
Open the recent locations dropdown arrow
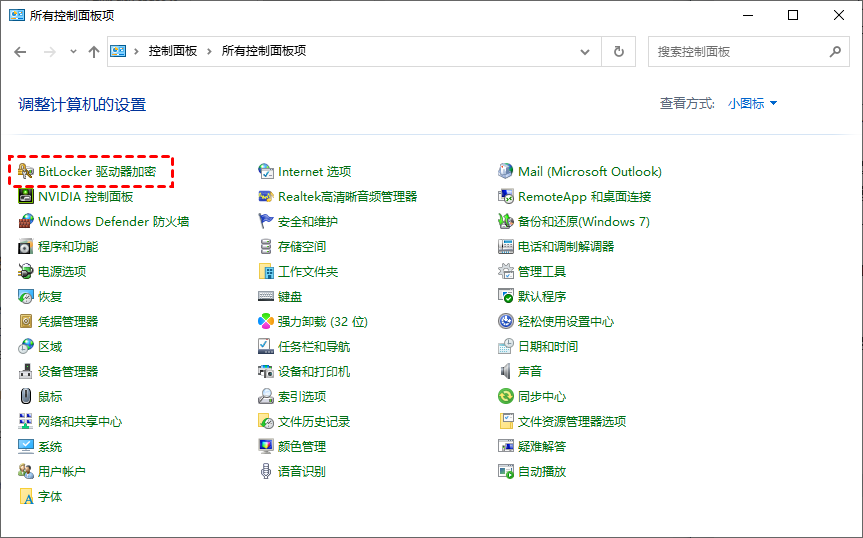coord(73,52)
